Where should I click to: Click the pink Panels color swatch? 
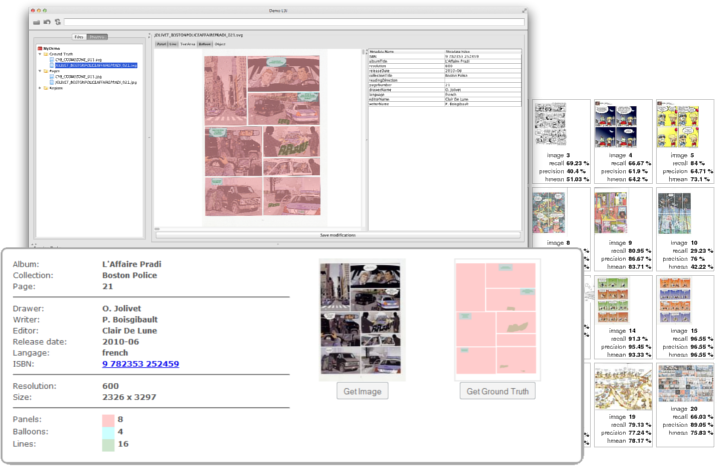[108, 420]
